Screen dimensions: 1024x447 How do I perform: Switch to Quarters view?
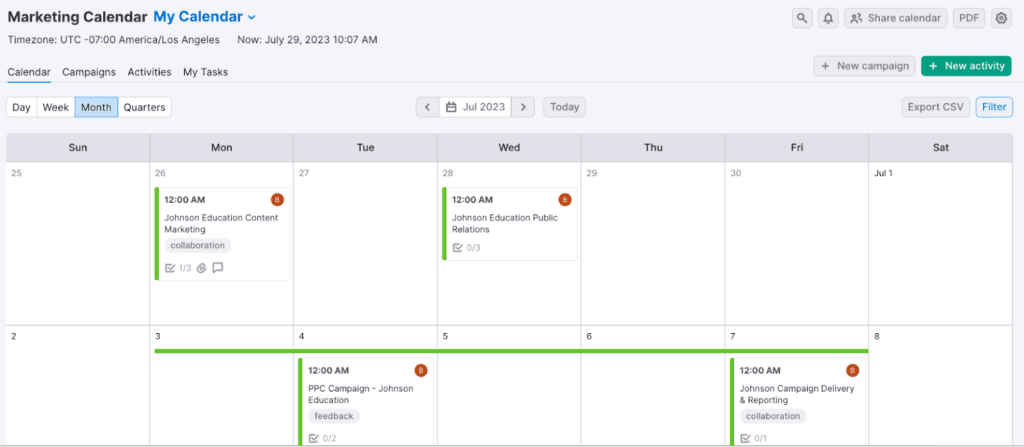pos(144,107)
